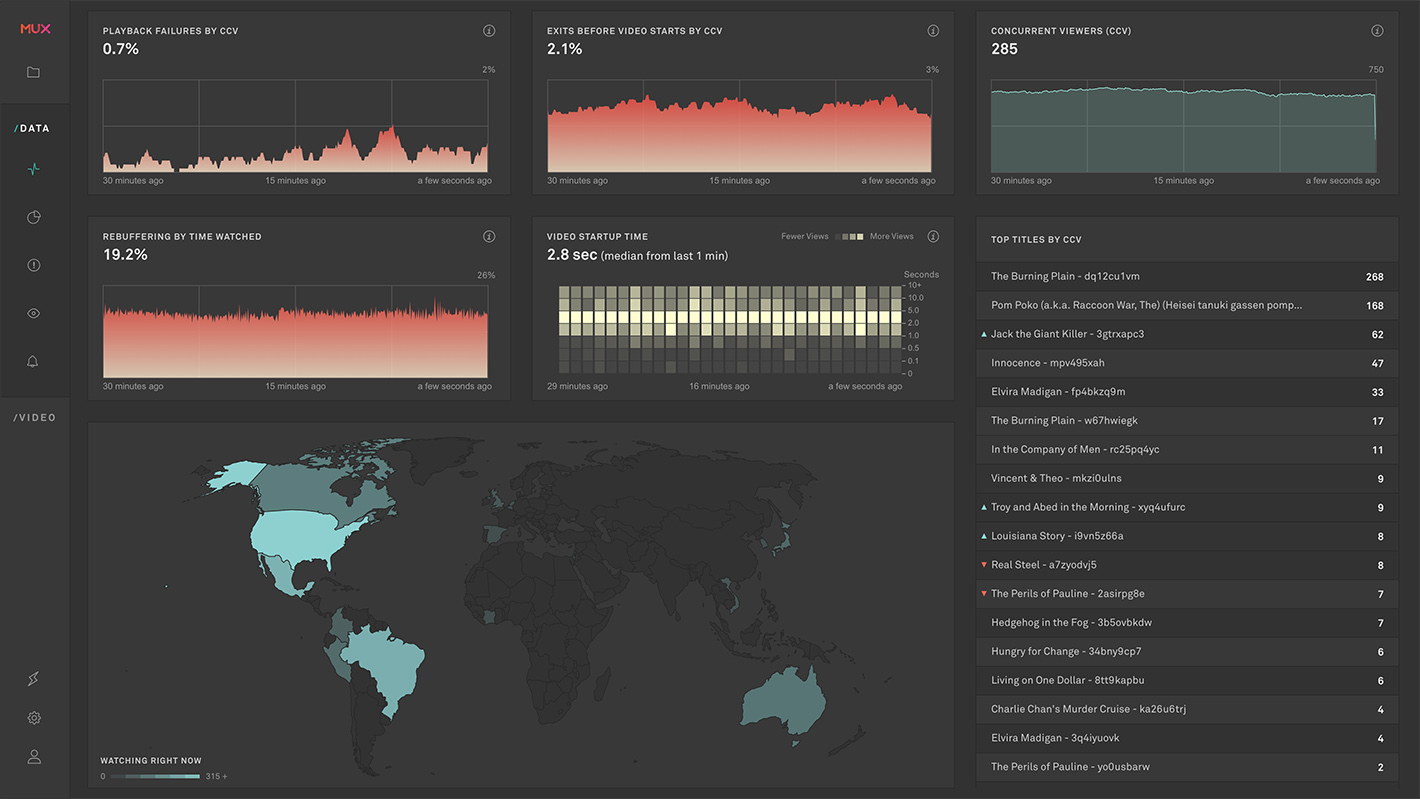Select the real-time pulse monitor icon
Screen dimensions: 1420x799
(34, 169)
